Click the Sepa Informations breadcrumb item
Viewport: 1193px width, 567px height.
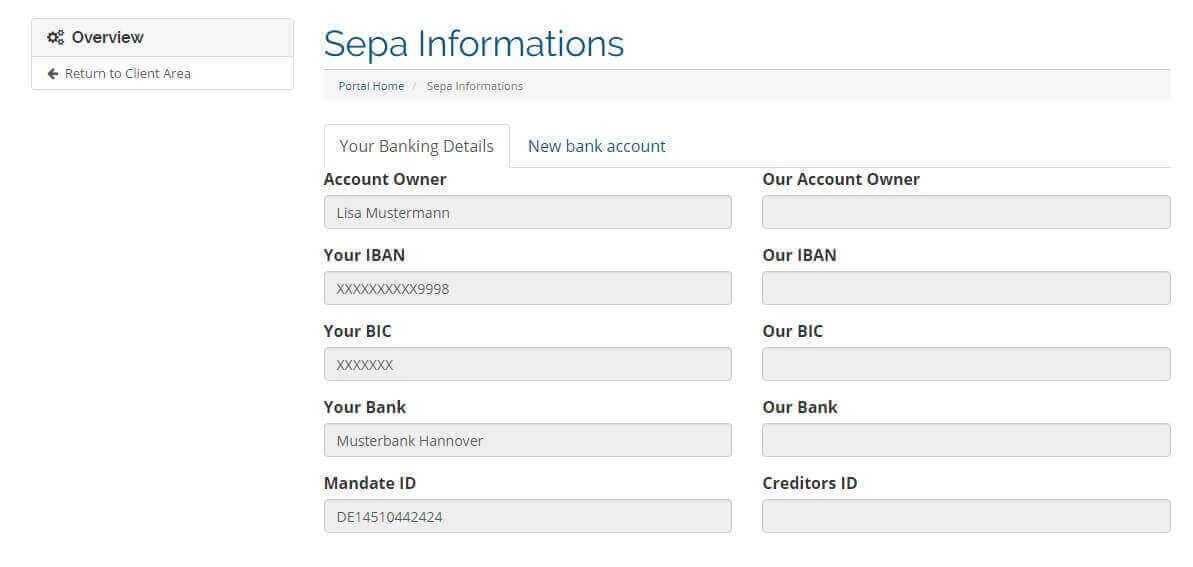tap(474, 87)
